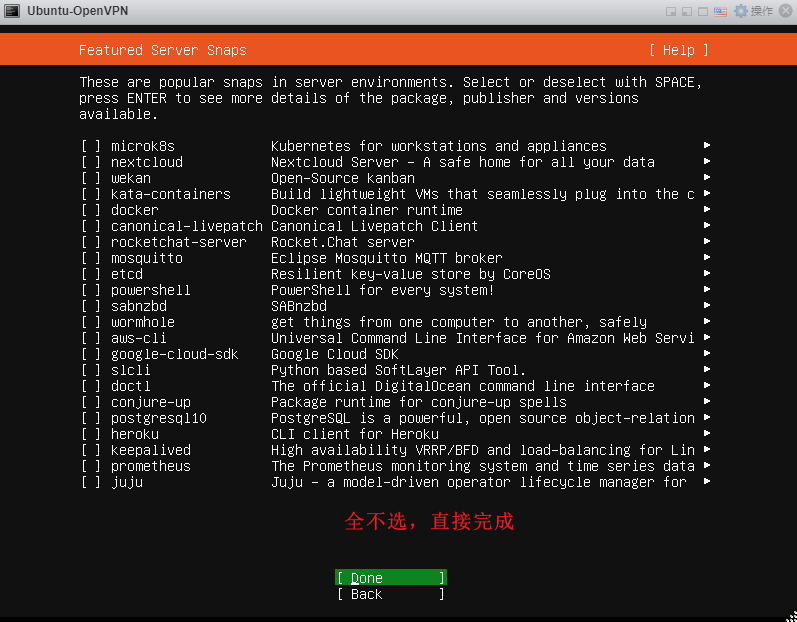Click the 'doctl' snap name
Screen dimensions: 797x622
tap(131, 386)
